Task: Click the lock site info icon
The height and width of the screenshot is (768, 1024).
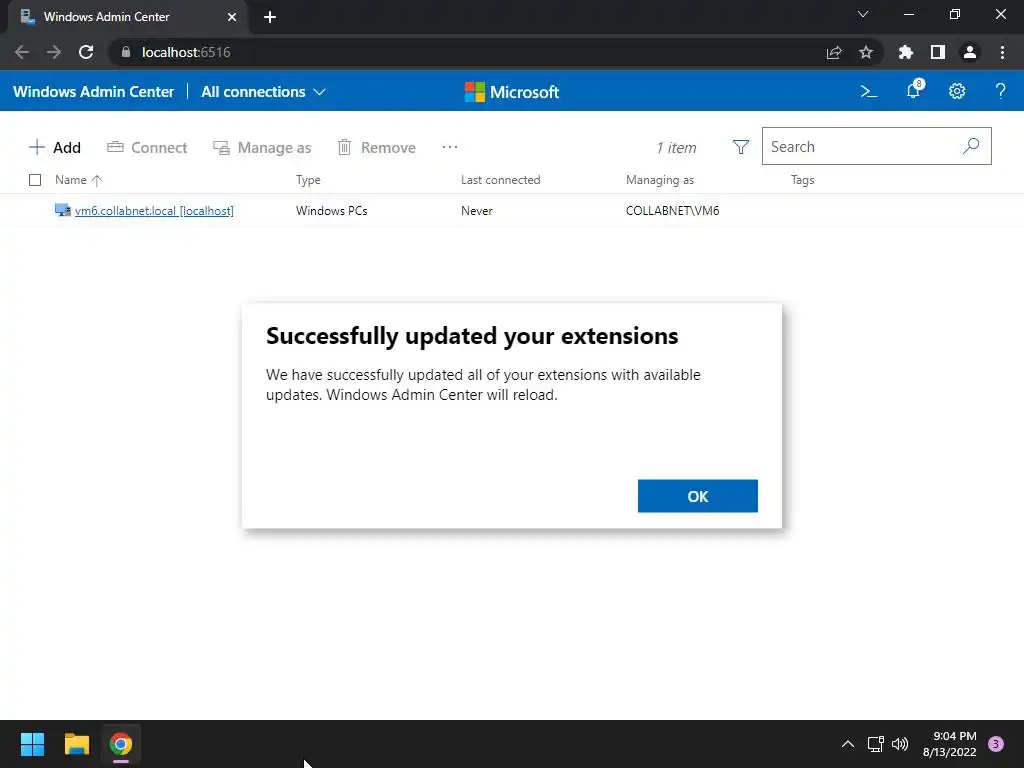Action: 125,52
